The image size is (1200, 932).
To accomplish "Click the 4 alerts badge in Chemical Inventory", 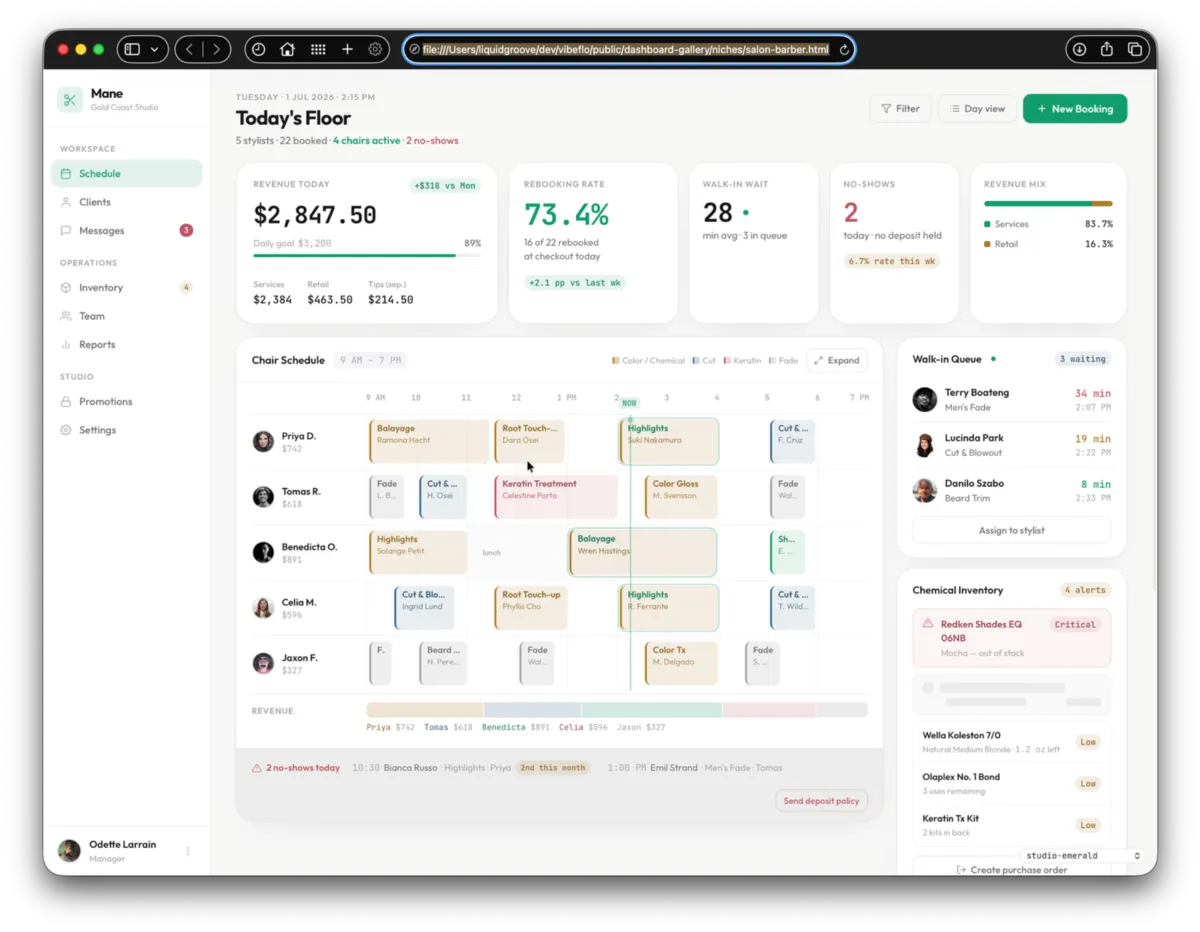I will pos(1085,590).
